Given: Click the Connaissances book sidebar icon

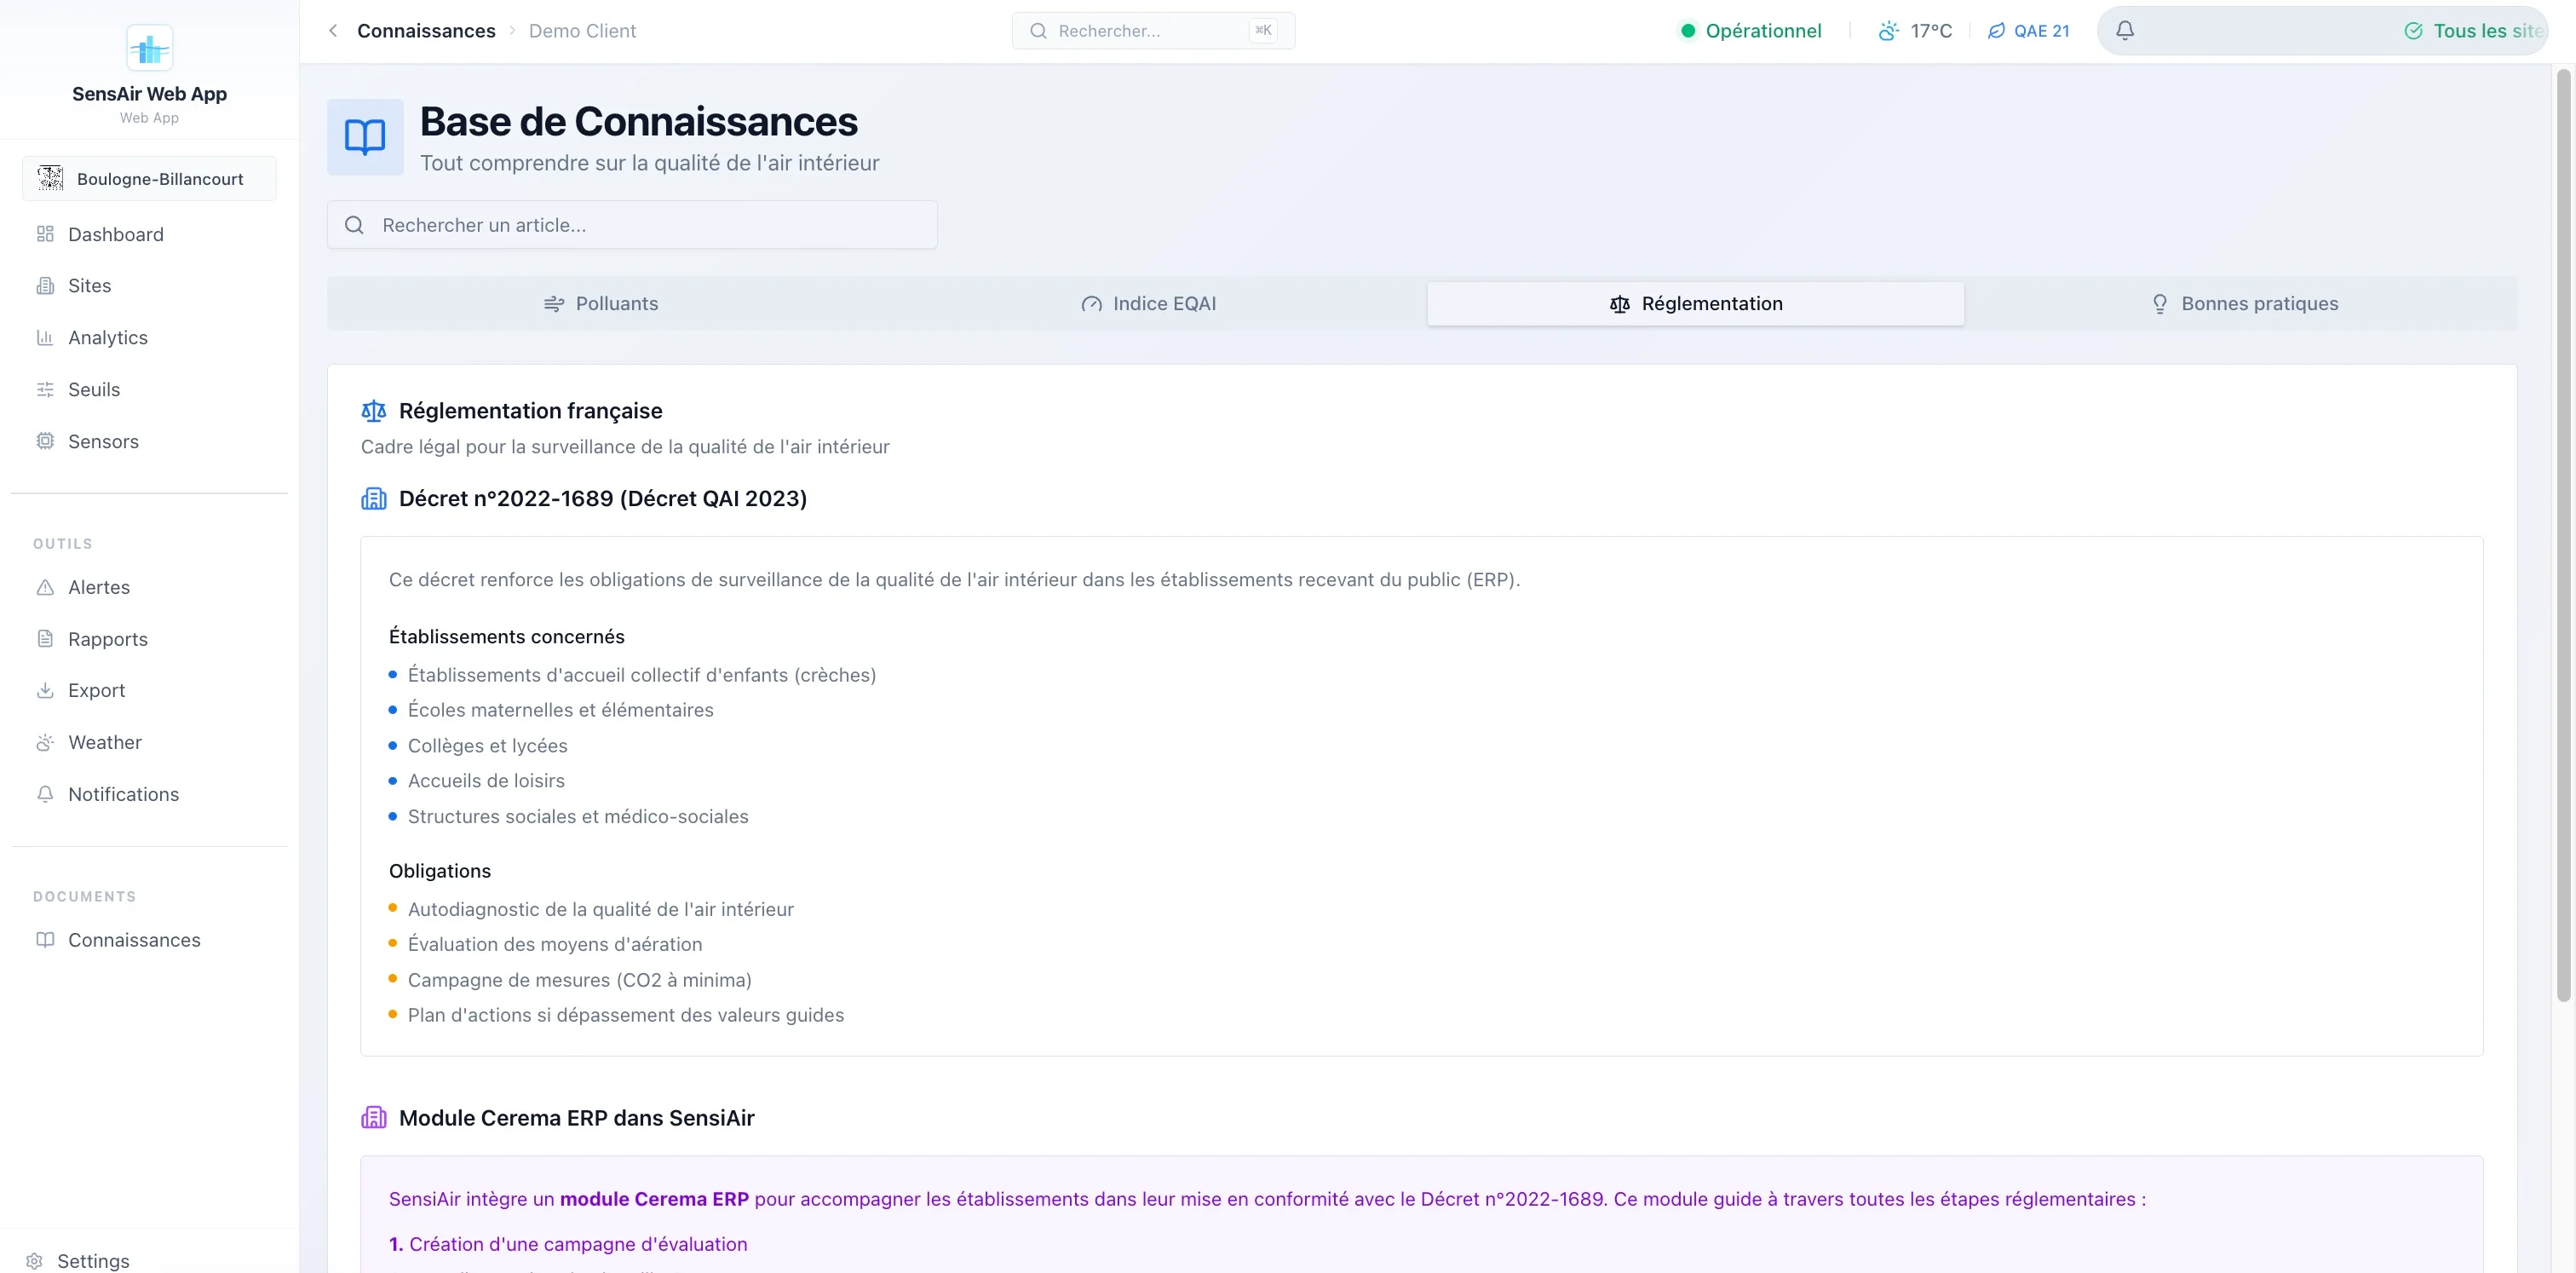Looking at the screenshot, I should (45, 940).
